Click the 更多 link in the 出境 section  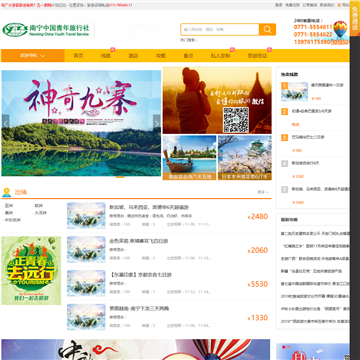263,192
